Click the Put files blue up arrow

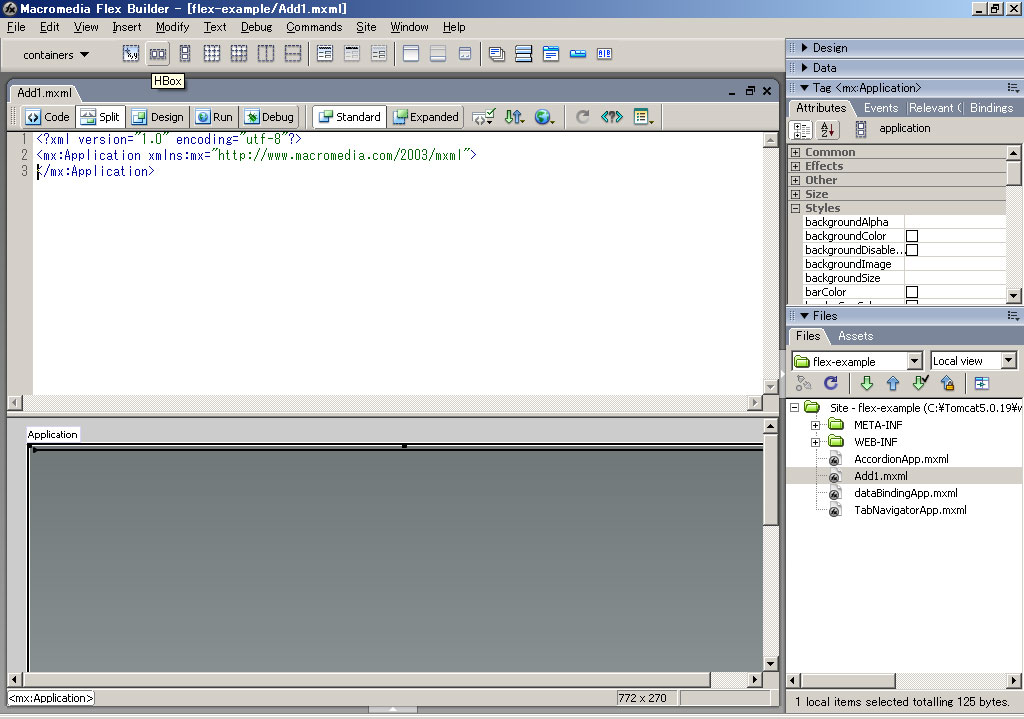click(x=893, y=383)
